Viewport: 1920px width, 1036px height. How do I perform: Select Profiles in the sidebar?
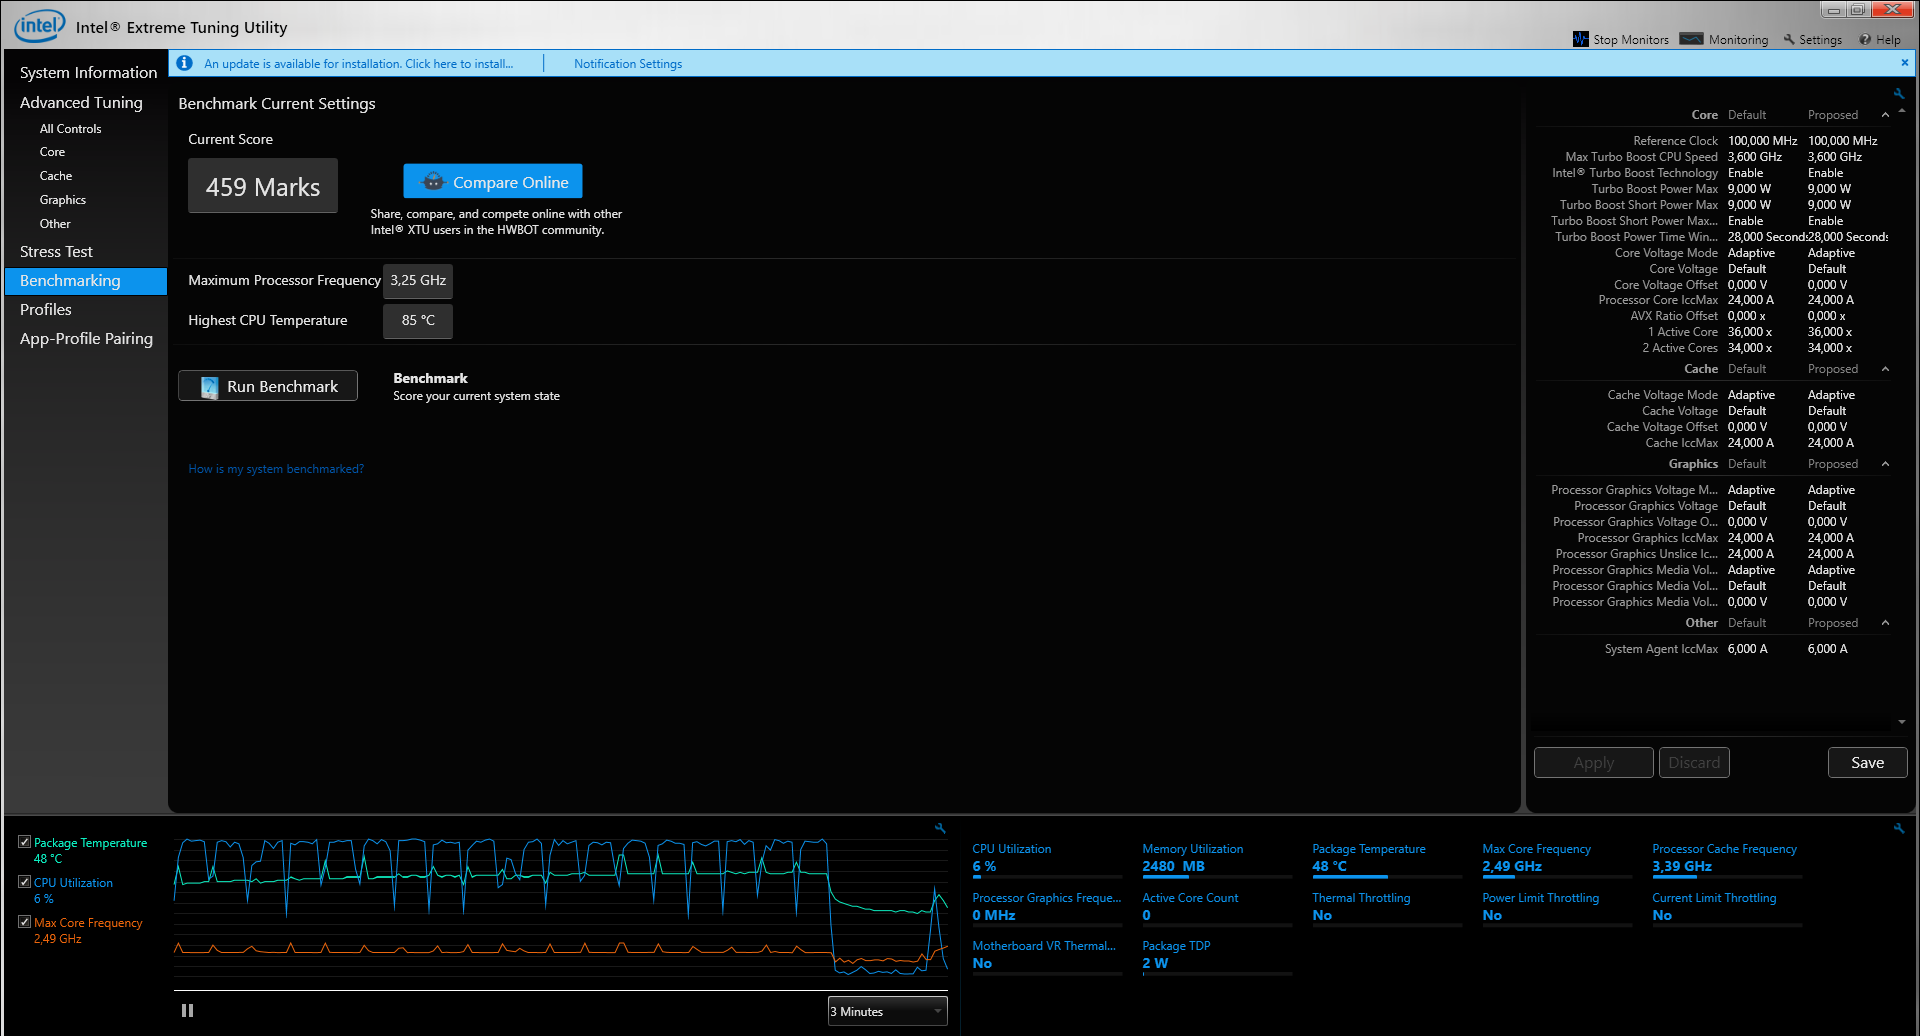[46, 310]
